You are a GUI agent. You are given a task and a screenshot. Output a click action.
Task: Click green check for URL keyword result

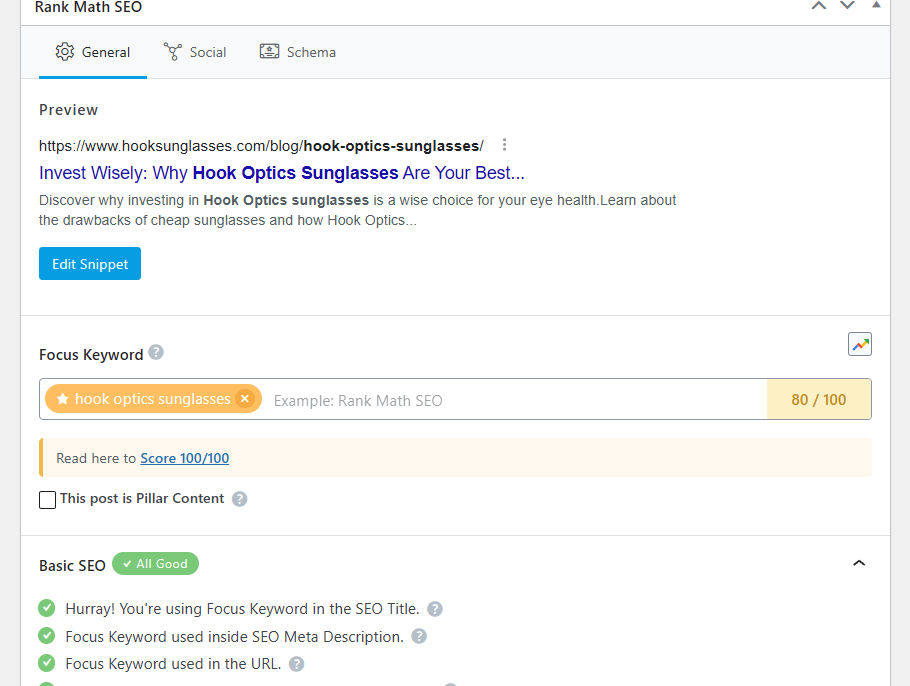(x=46, y=663)
